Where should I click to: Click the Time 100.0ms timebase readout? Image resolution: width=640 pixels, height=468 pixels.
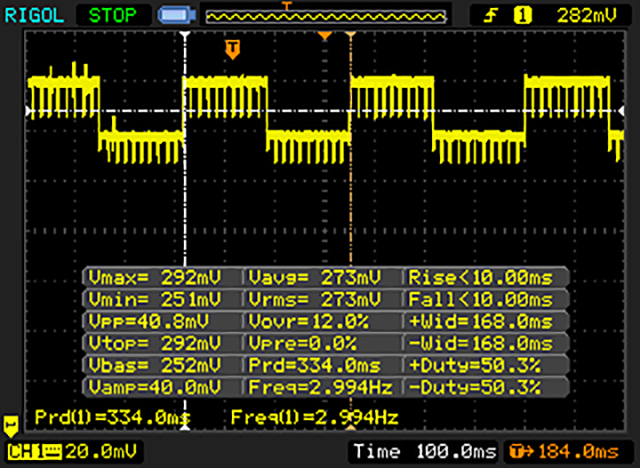point(424,452)
